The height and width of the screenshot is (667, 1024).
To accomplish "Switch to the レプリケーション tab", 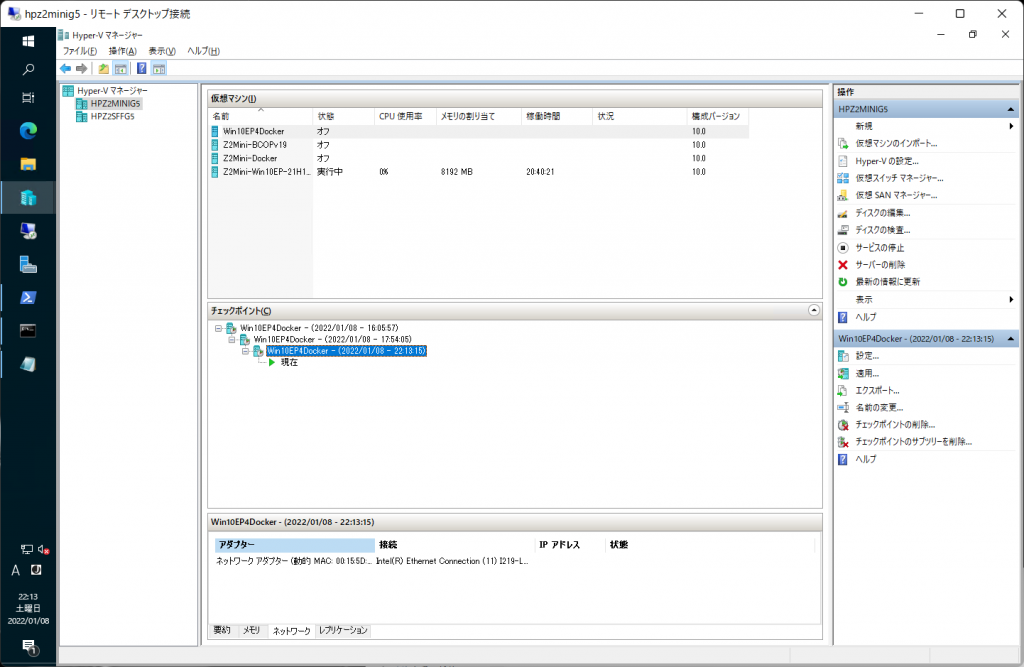I will pyautogui.click(x=343, y=630).
